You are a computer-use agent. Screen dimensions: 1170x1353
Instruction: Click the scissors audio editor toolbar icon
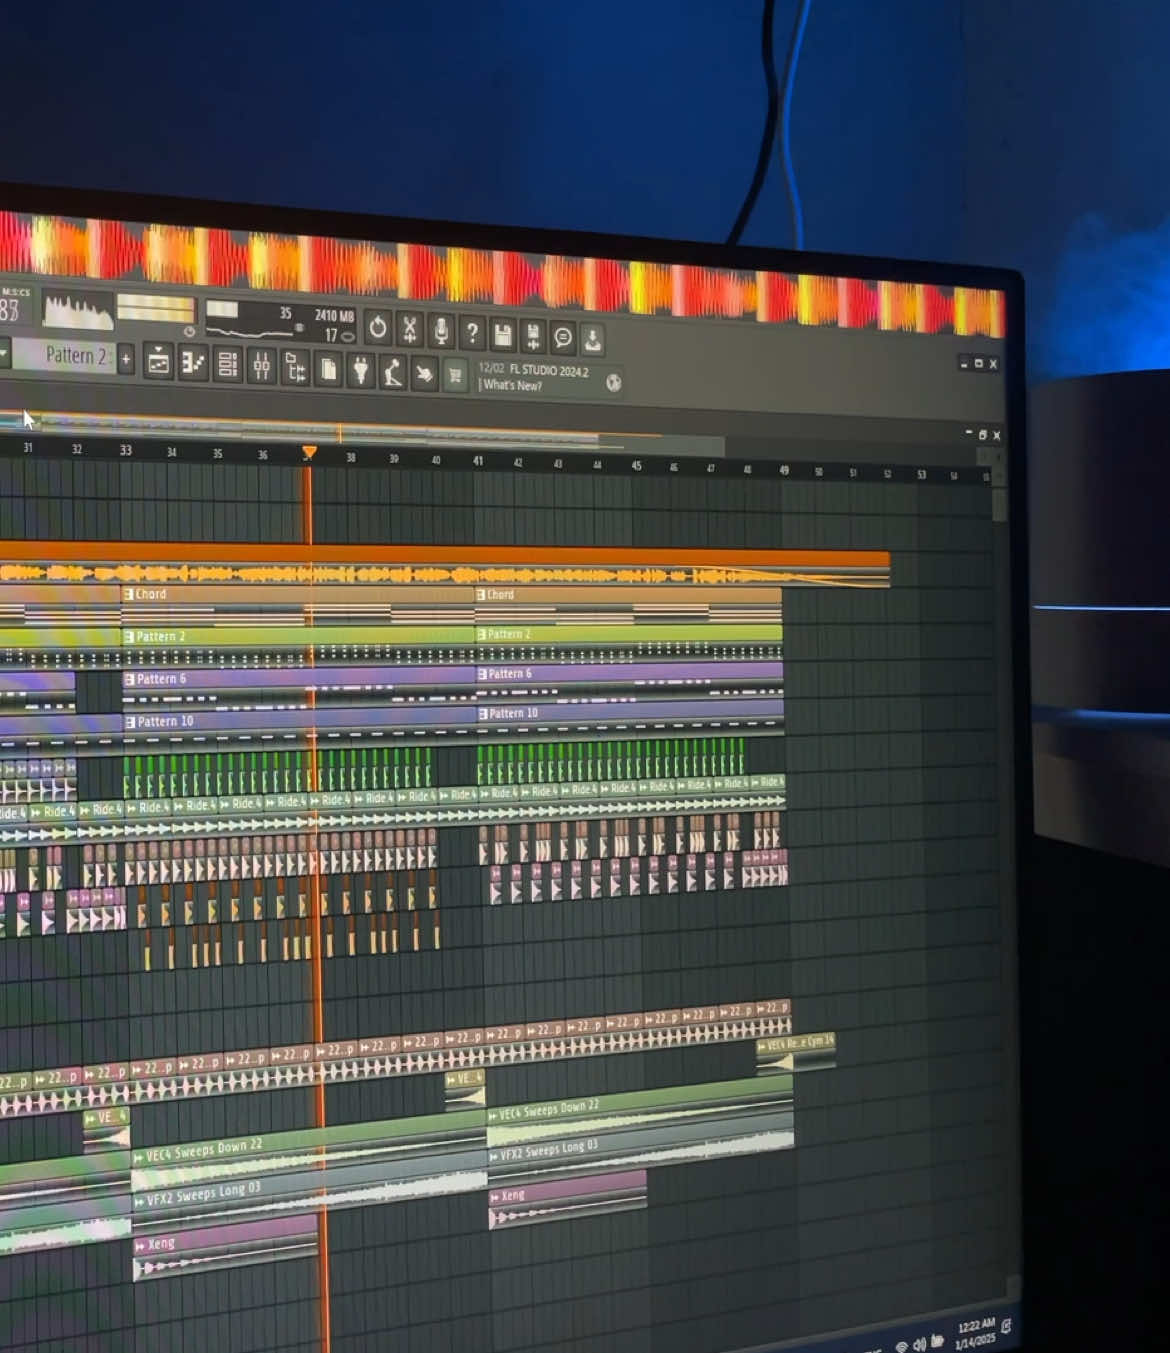pos(409,329)
